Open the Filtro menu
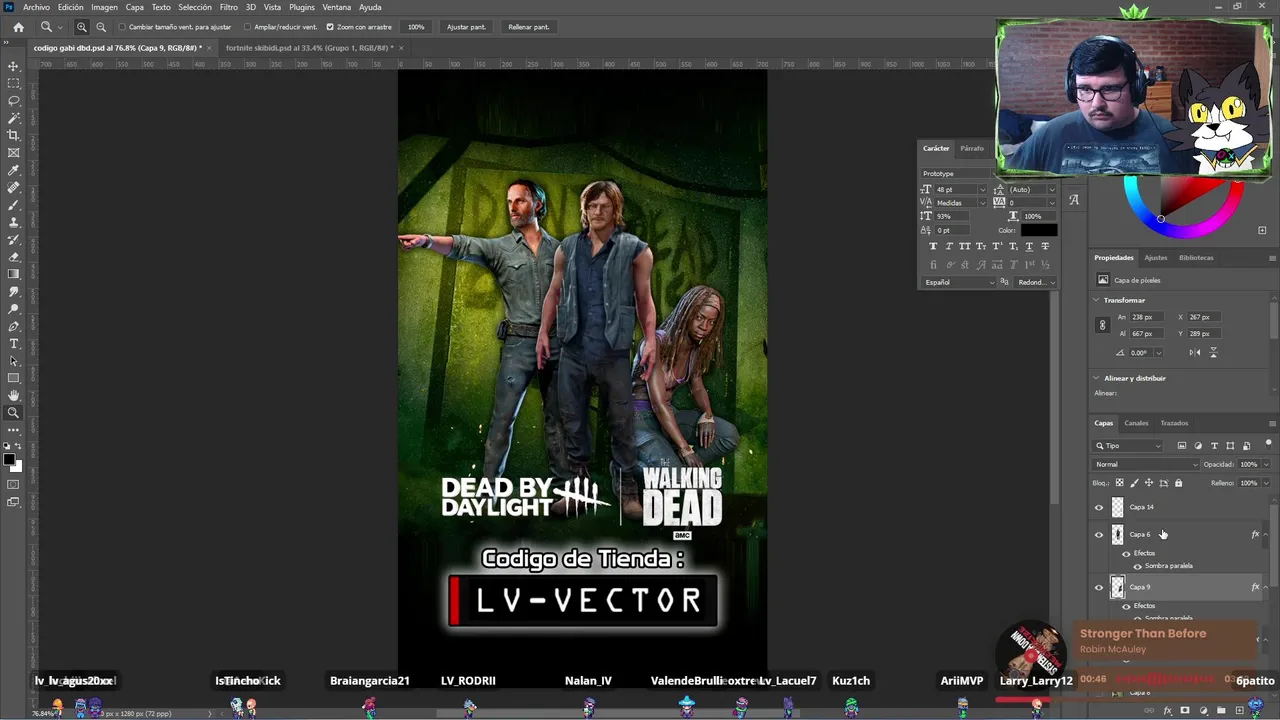The image size is (1280, 720). click(229, 7)
